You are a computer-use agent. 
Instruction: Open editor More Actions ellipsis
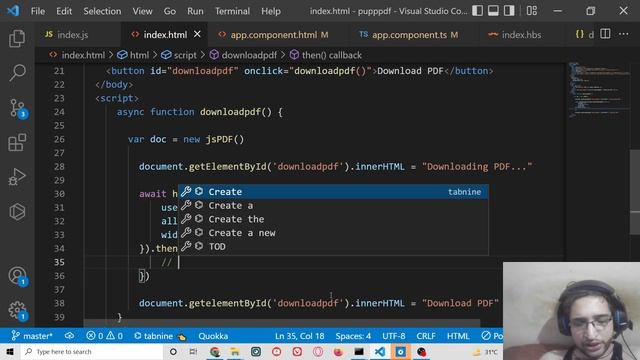tap(624, 34)
